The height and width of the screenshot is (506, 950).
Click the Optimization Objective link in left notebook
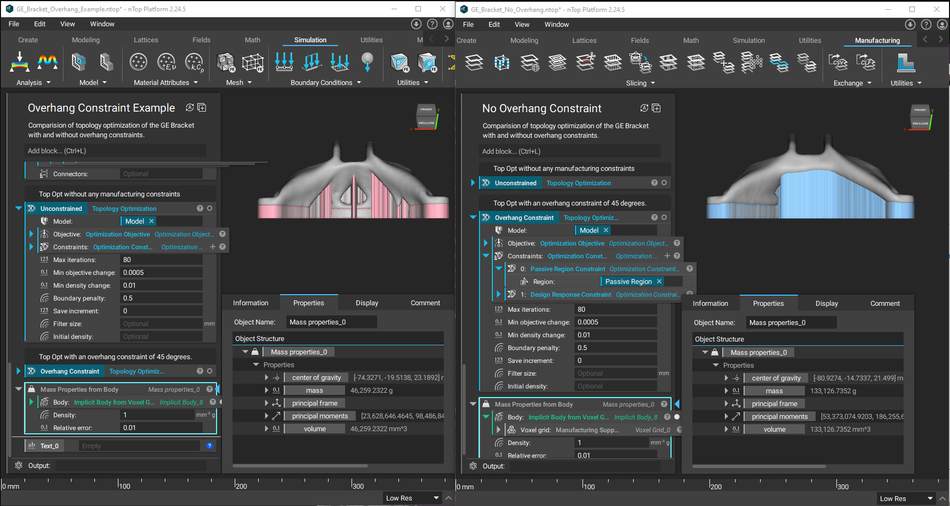pyautogui.click(x=117, y=234)
